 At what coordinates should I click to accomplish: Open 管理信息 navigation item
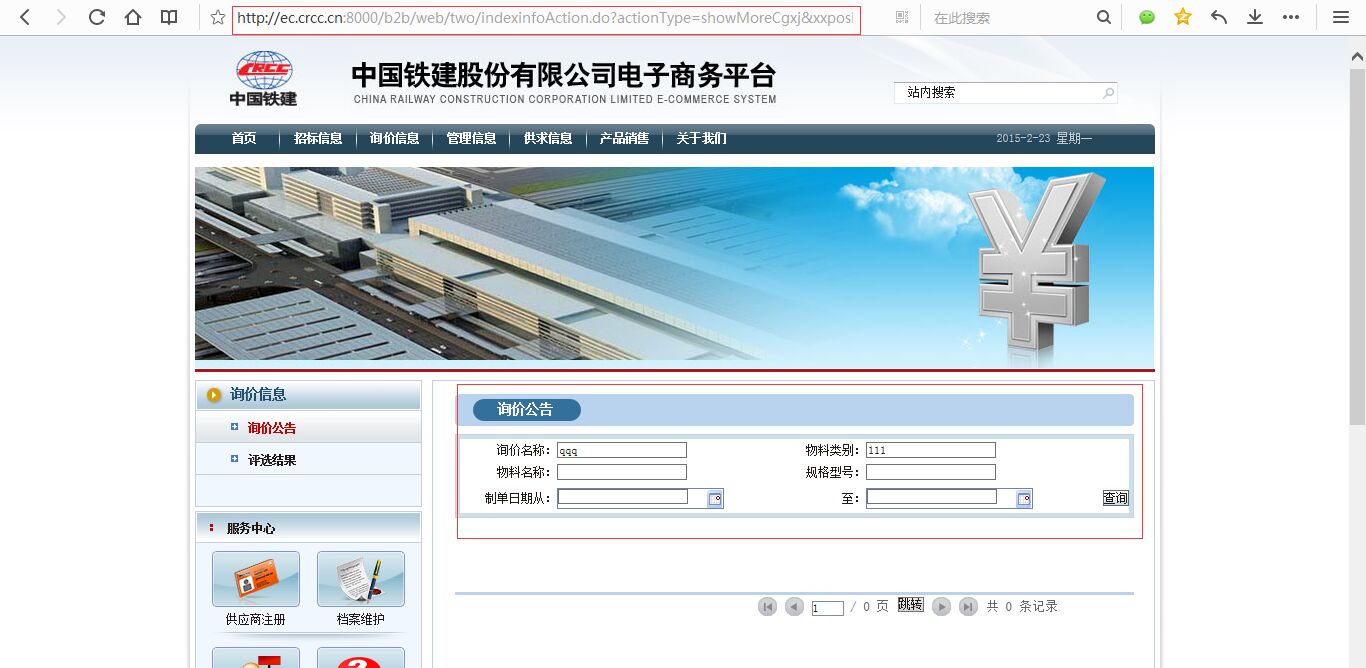471,139
